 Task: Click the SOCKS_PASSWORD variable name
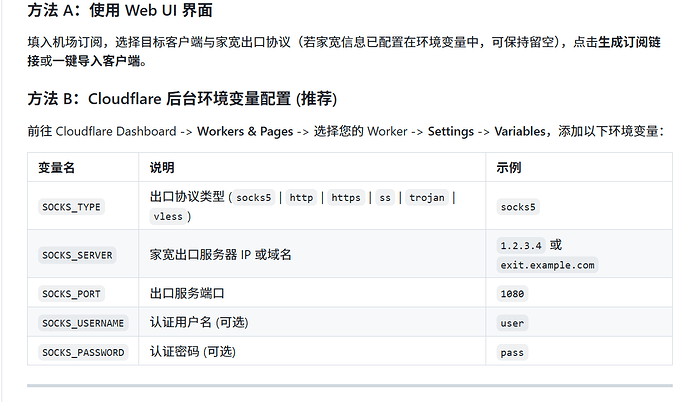83,352
